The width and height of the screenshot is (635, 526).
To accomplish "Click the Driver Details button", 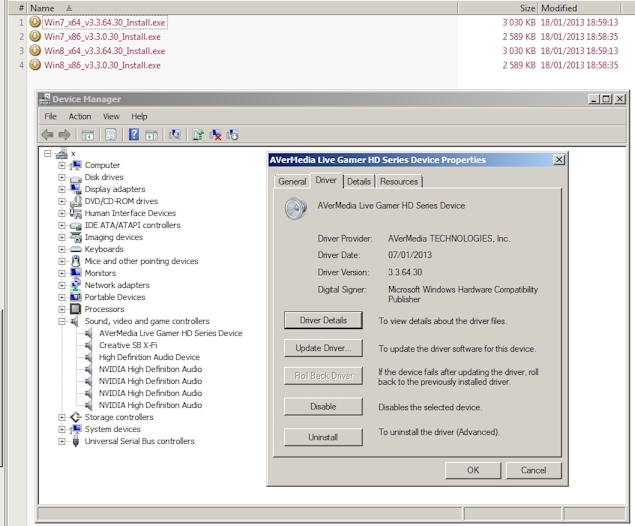I will pyautogui.click(x=323, y=320).
